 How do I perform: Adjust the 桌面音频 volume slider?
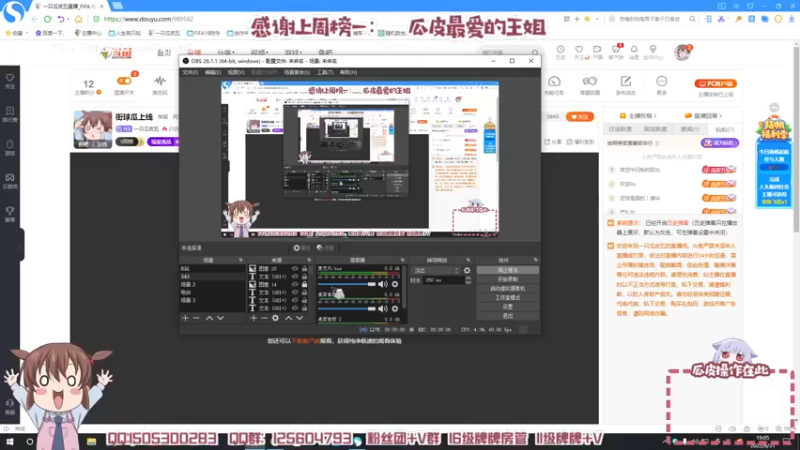click(347, 309)
